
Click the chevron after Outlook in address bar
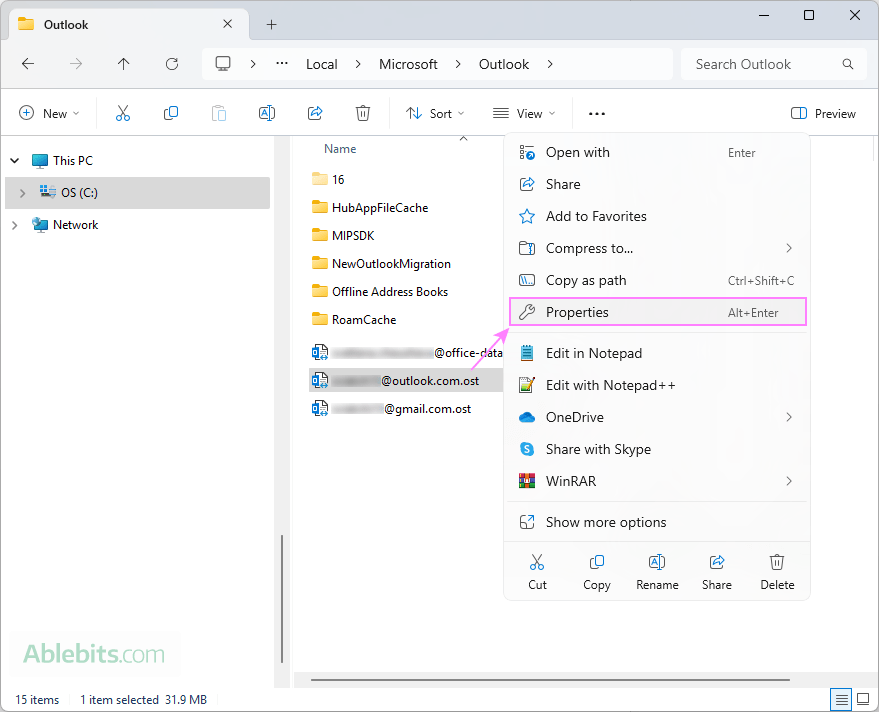coord(550,64)
